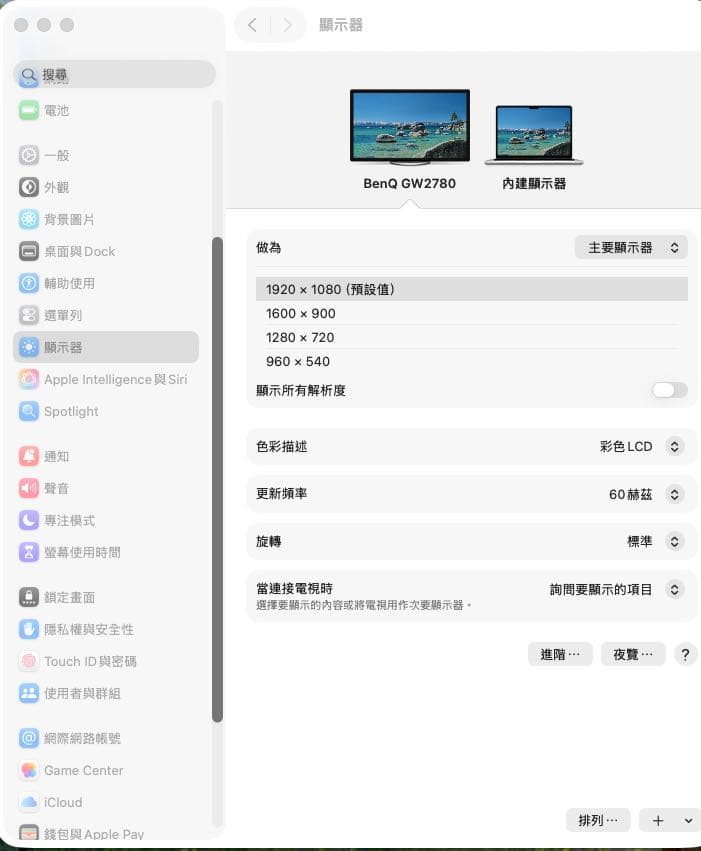Select 1920 × 1080 (預設值) resolution
The image size is (701, 851).
coord(471,289)
